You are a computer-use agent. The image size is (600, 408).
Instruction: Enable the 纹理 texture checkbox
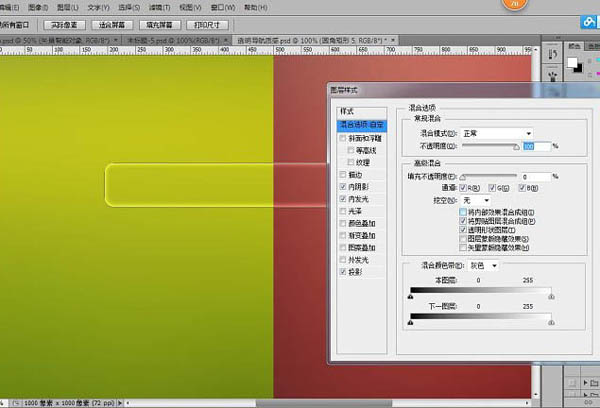pos(351,162)
